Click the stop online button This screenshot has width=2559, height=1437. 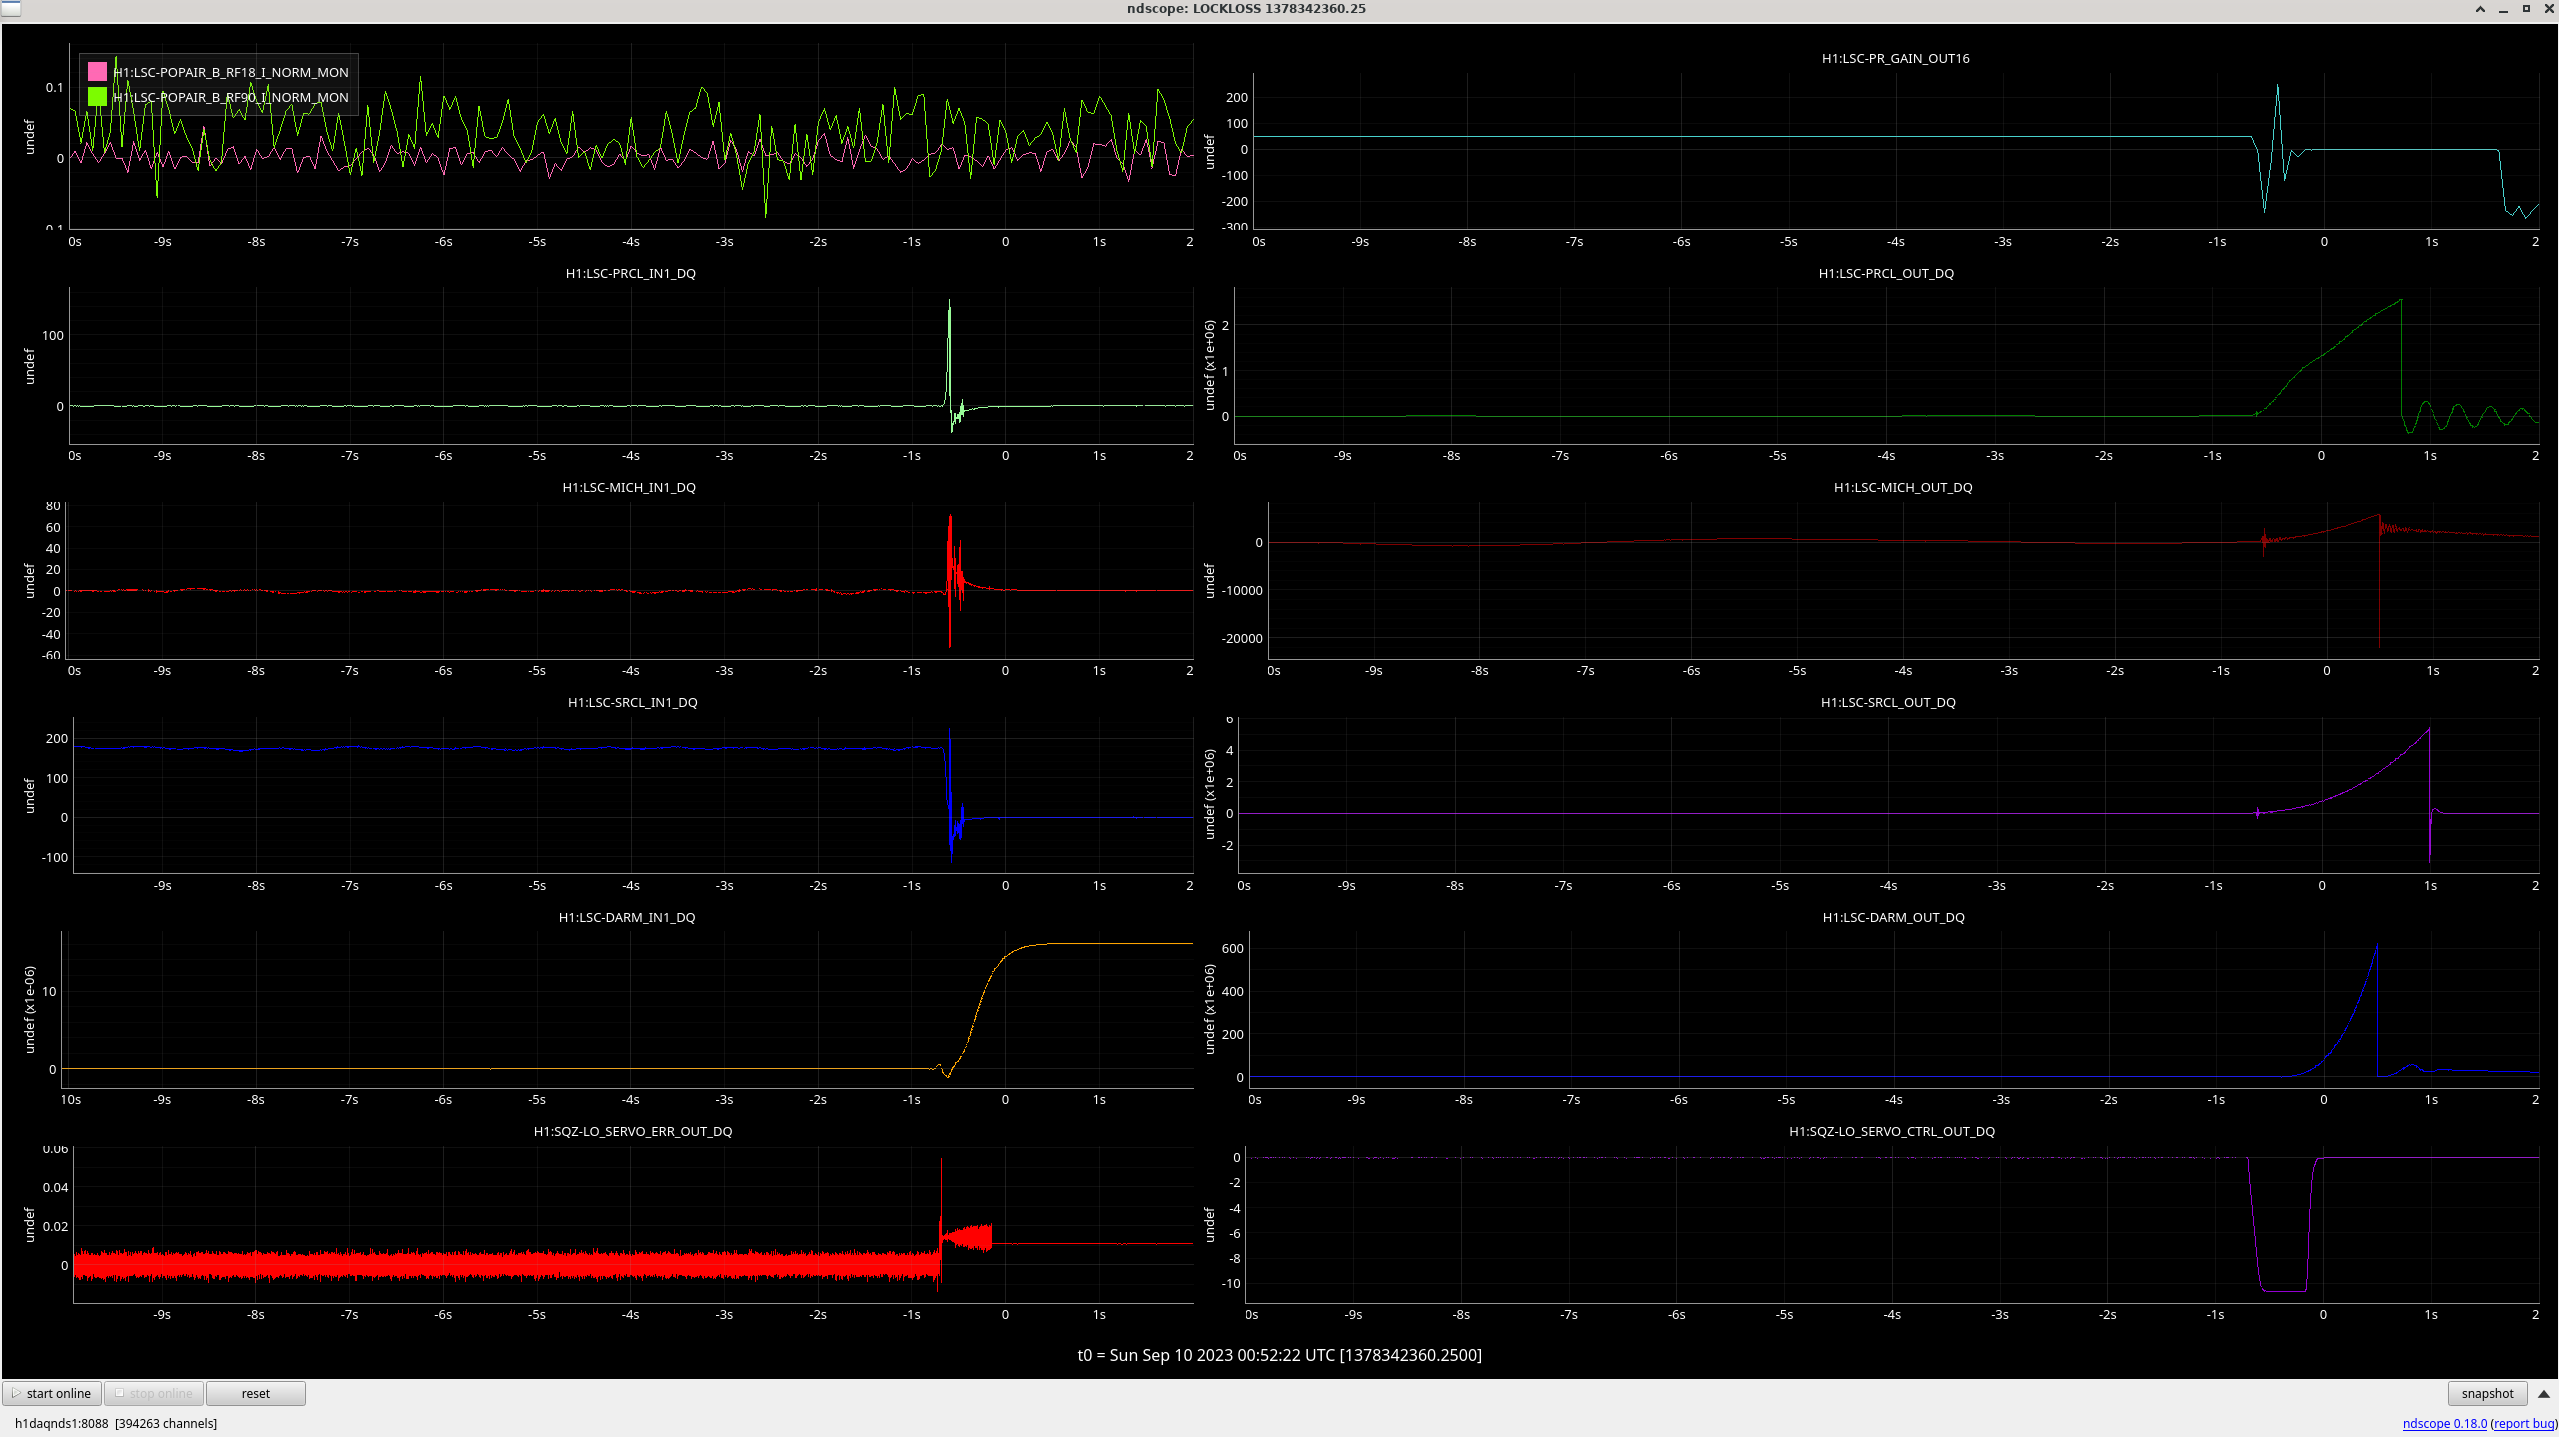coord(154,1393)
